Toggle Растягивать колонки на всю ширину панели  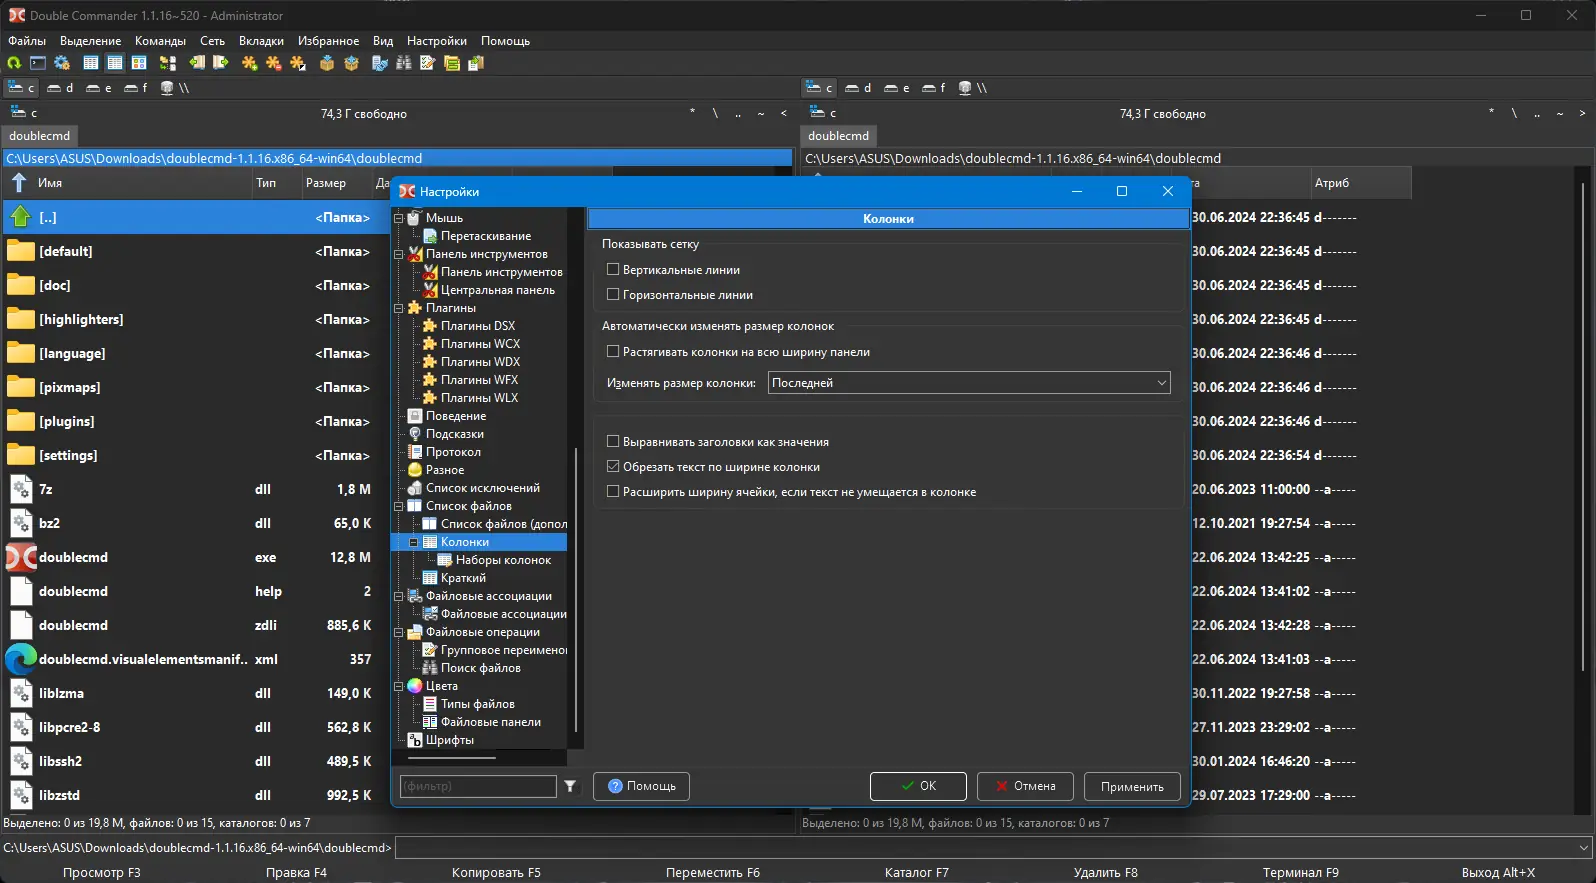pos(613,352)
